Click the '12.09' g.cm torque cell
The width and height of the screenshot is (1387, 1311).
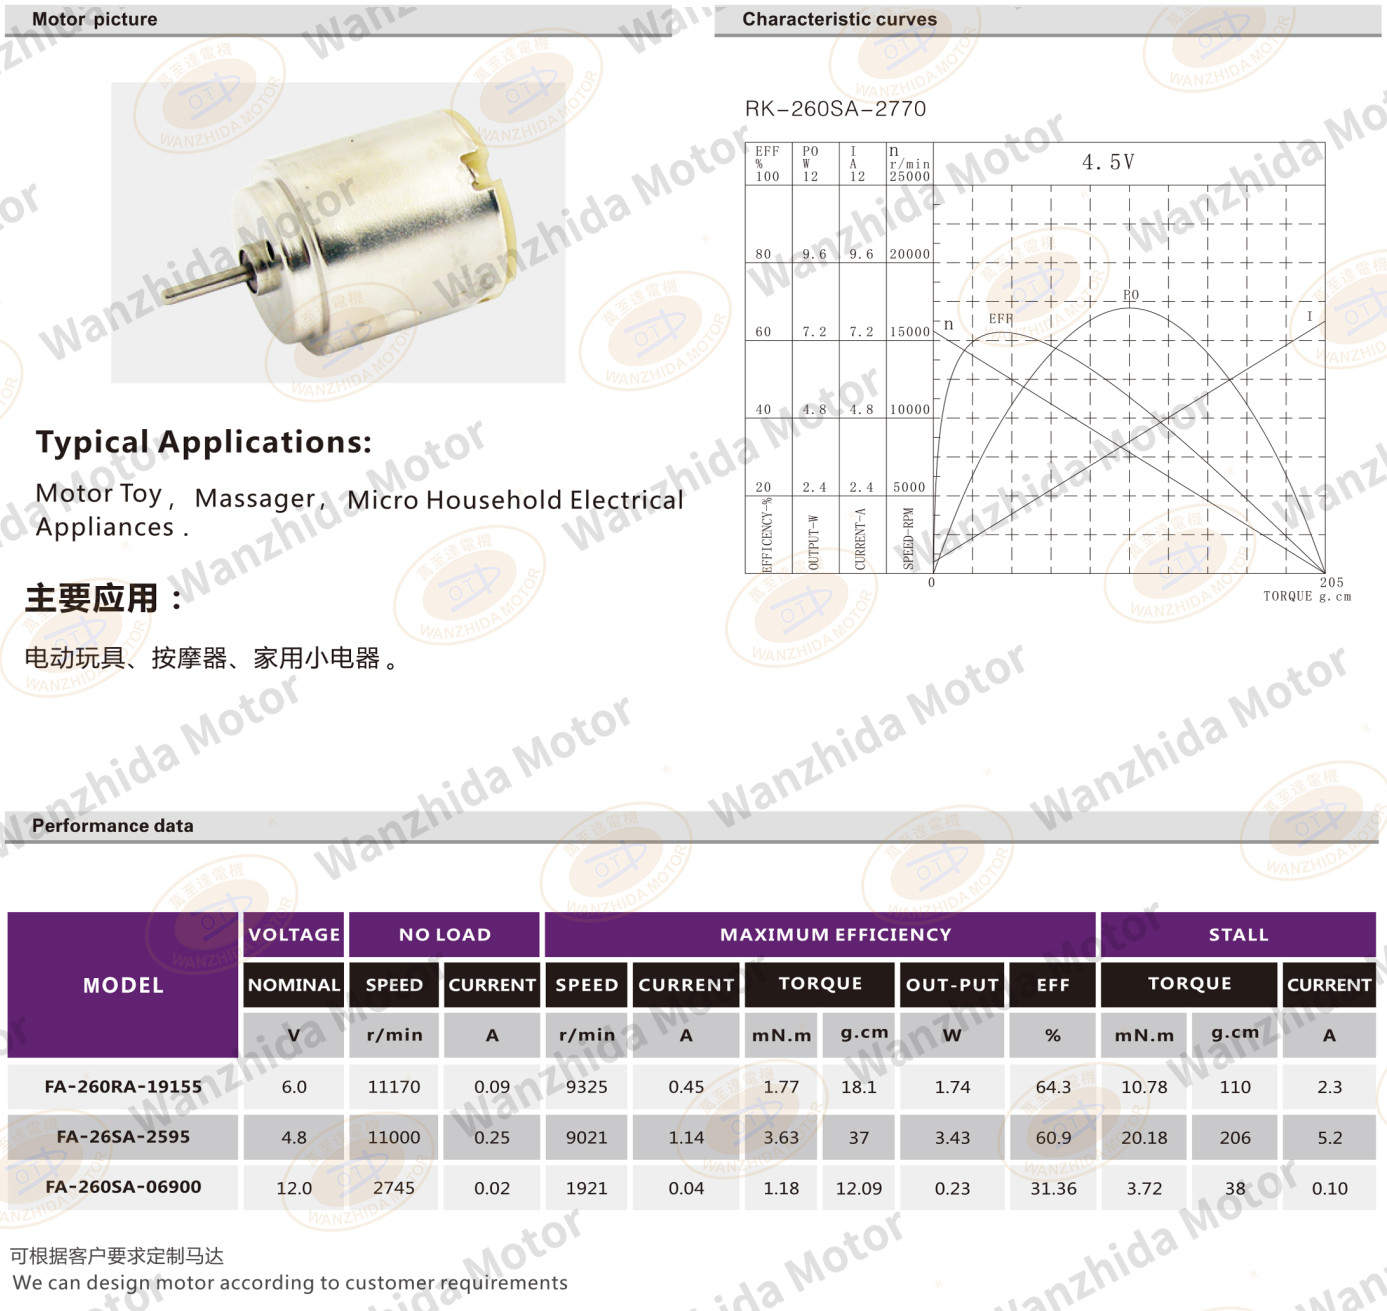click(859, 1188)
